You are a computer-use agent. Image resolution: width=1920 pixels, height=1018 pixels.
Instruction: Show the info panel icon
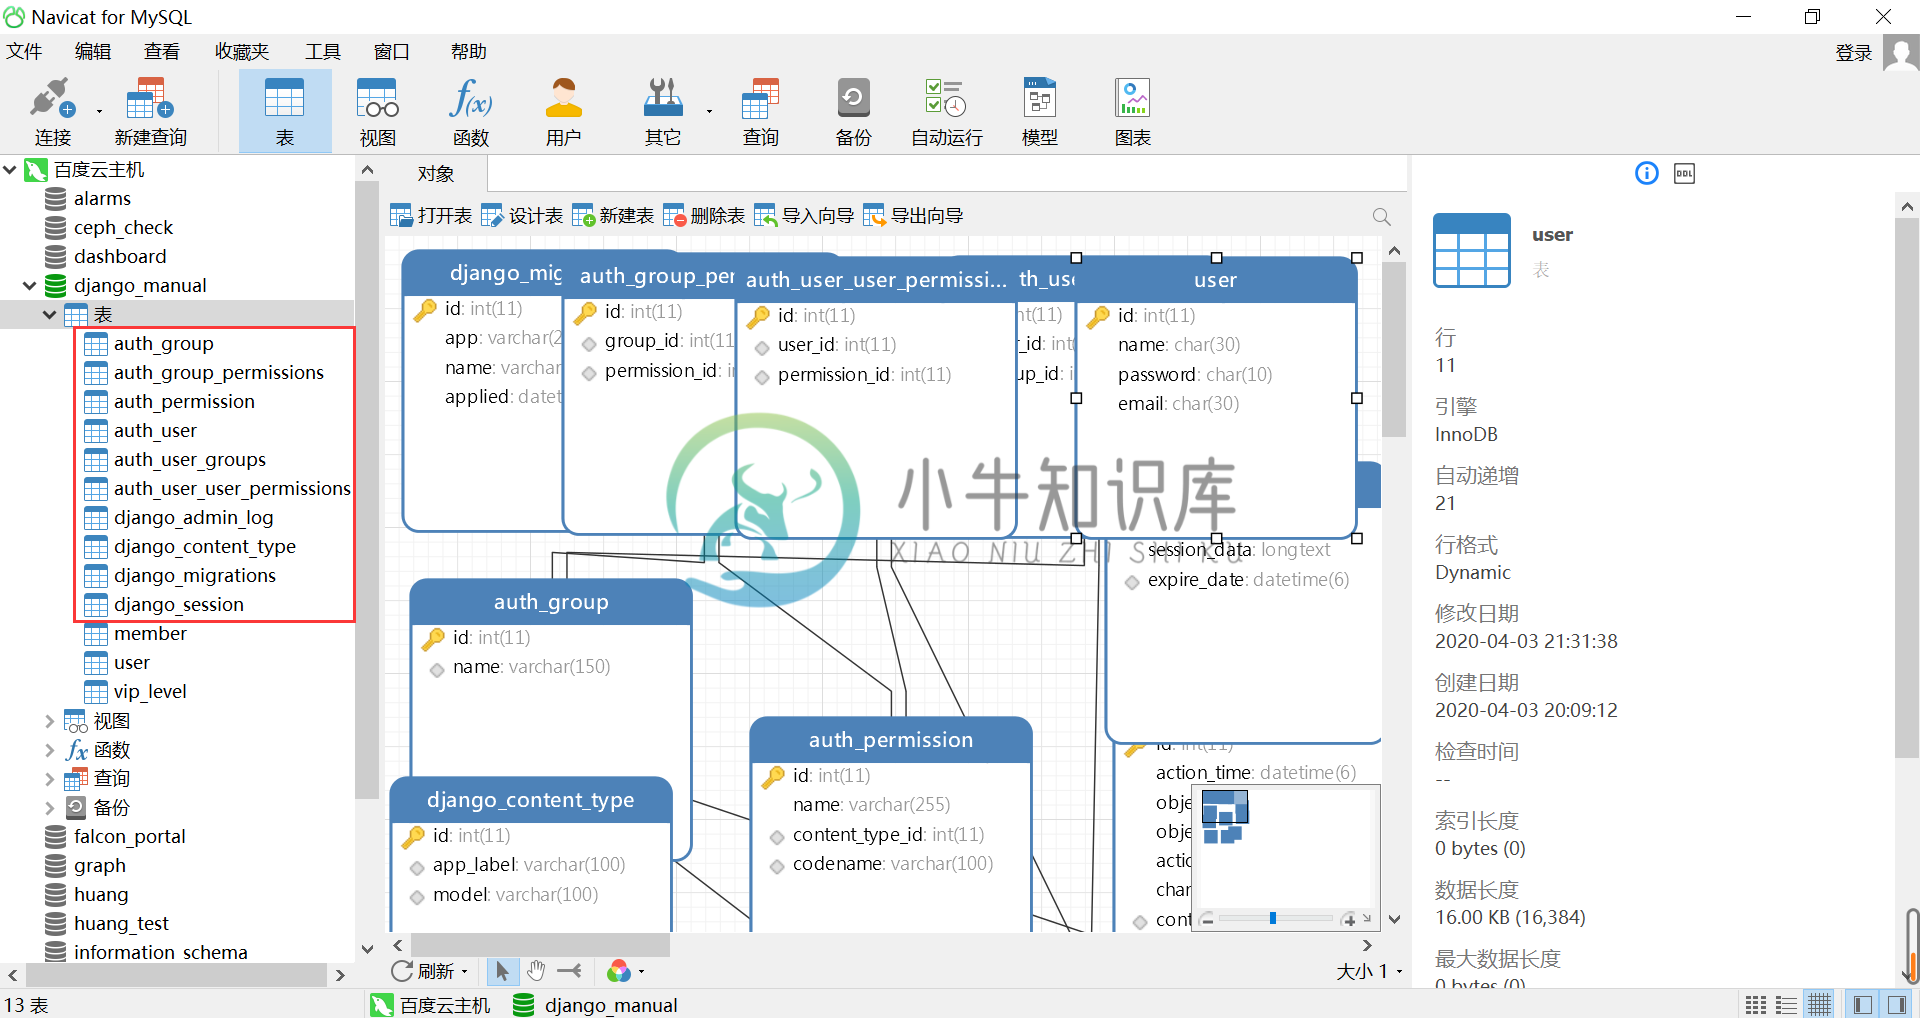(x=1646, y=173)
